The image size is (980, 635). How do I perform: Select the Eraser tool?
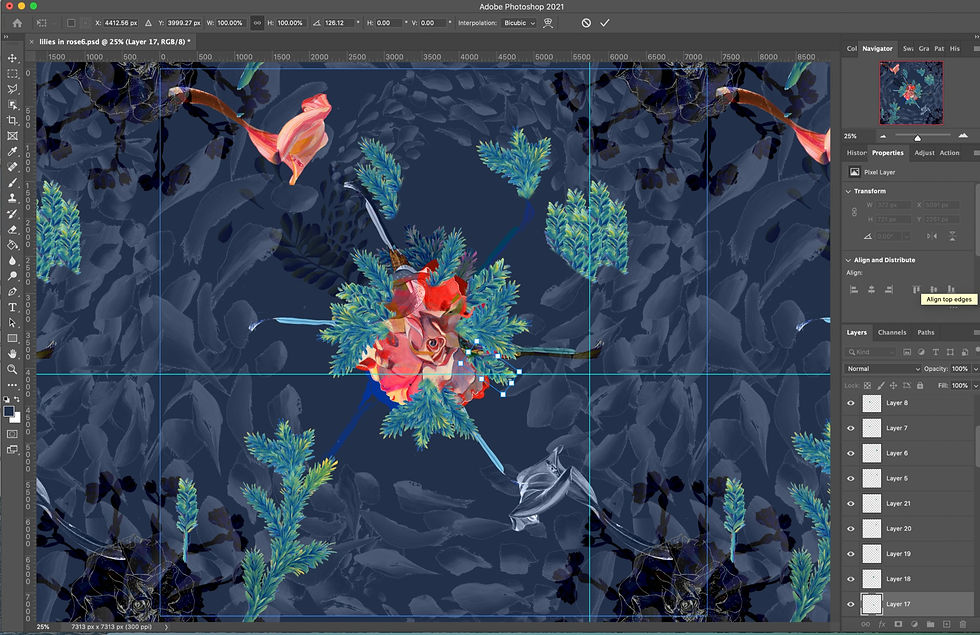12,229
